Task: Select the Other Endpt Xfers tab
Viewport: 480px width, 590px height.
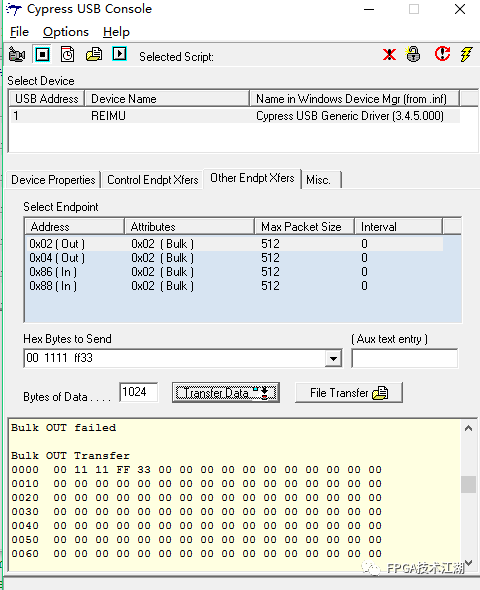Action: pyautogui.click(x=252, y=178)
